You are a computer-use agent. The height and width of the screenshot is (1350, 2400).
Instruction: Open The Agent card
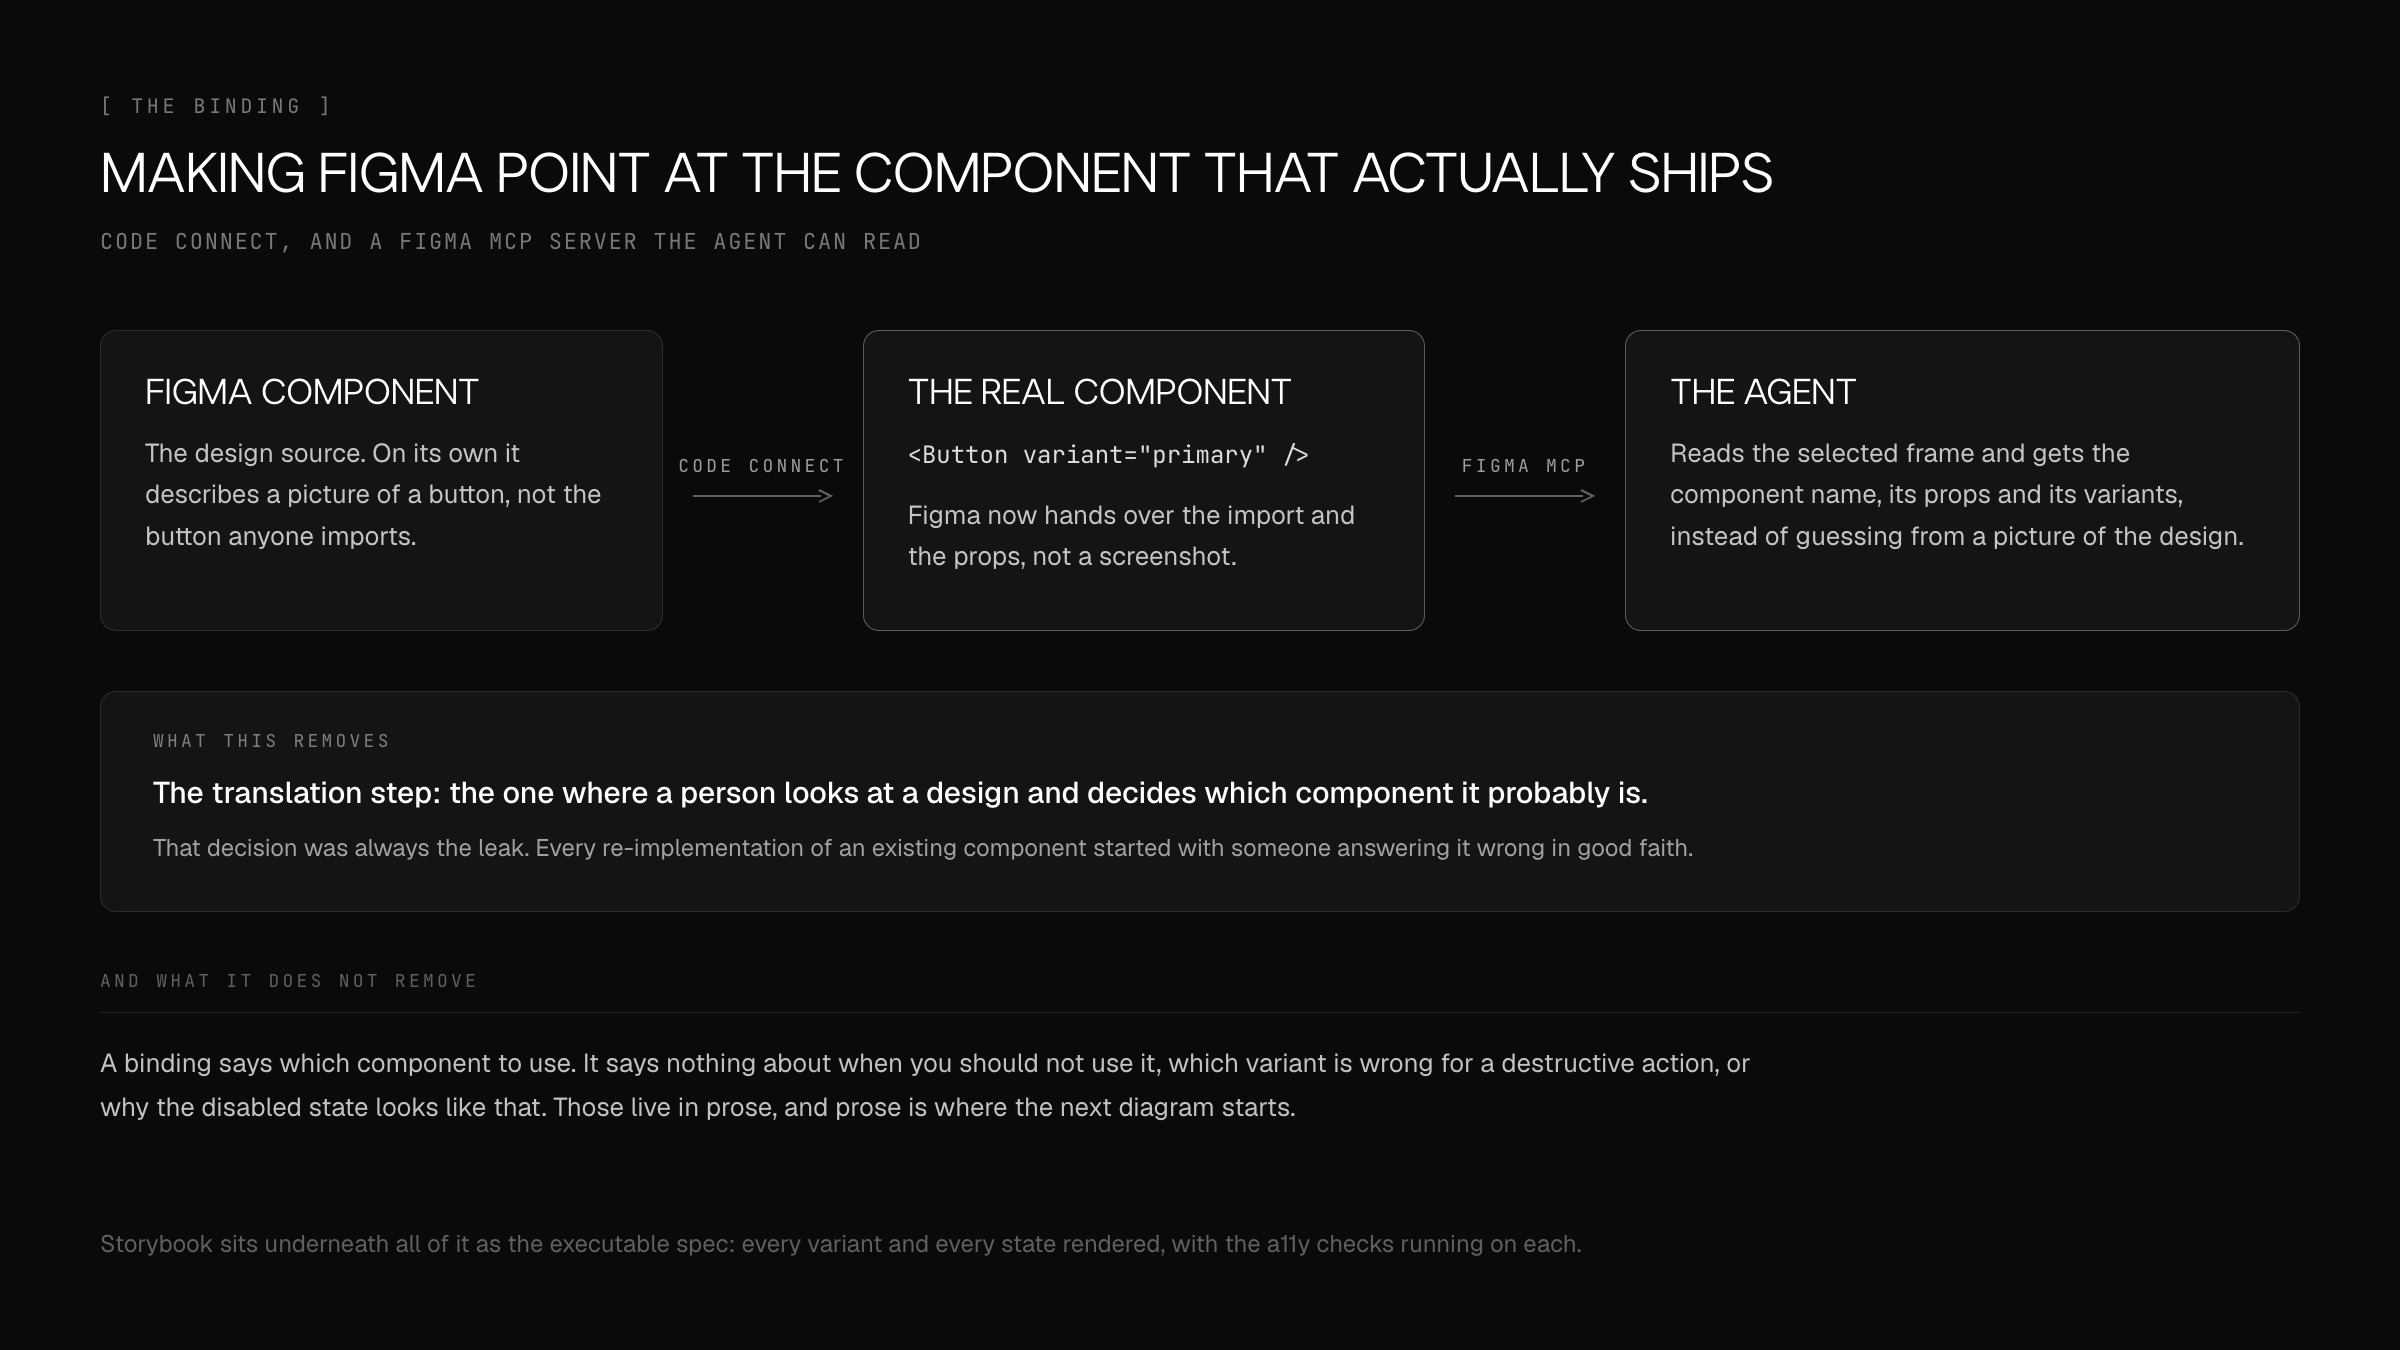(x=1962, y=480)
